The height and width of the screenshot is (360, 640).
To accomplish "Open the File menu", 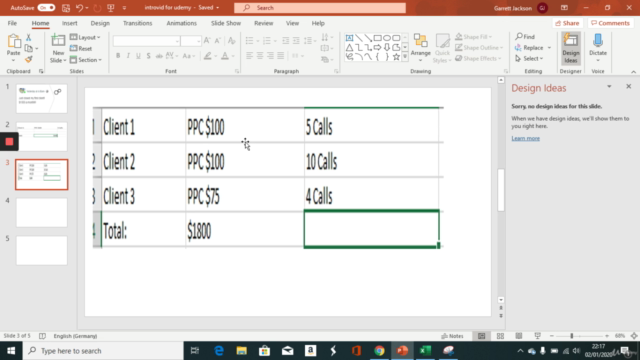I will [12, 23].
